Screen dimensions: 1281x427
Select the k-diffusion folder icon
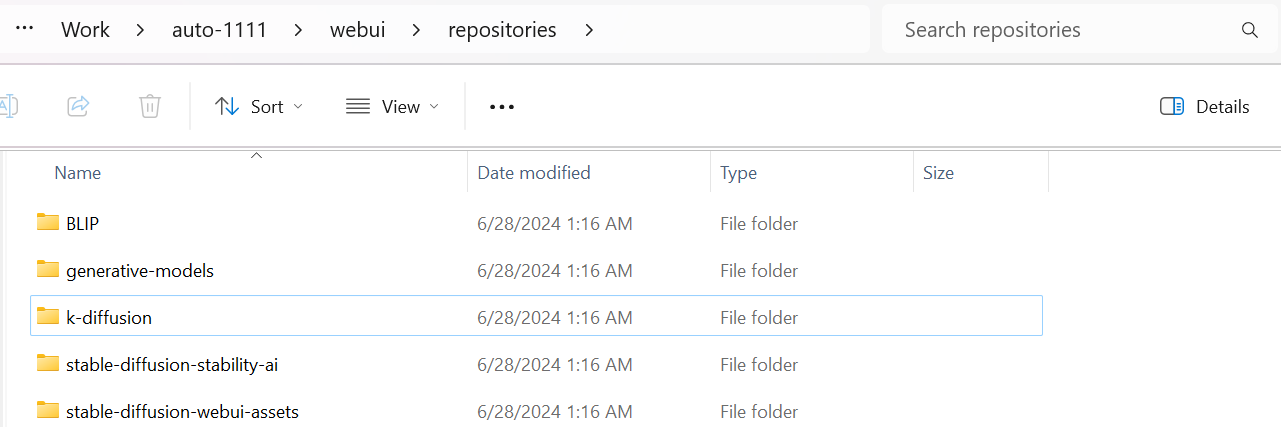click(x=48, y=317)
